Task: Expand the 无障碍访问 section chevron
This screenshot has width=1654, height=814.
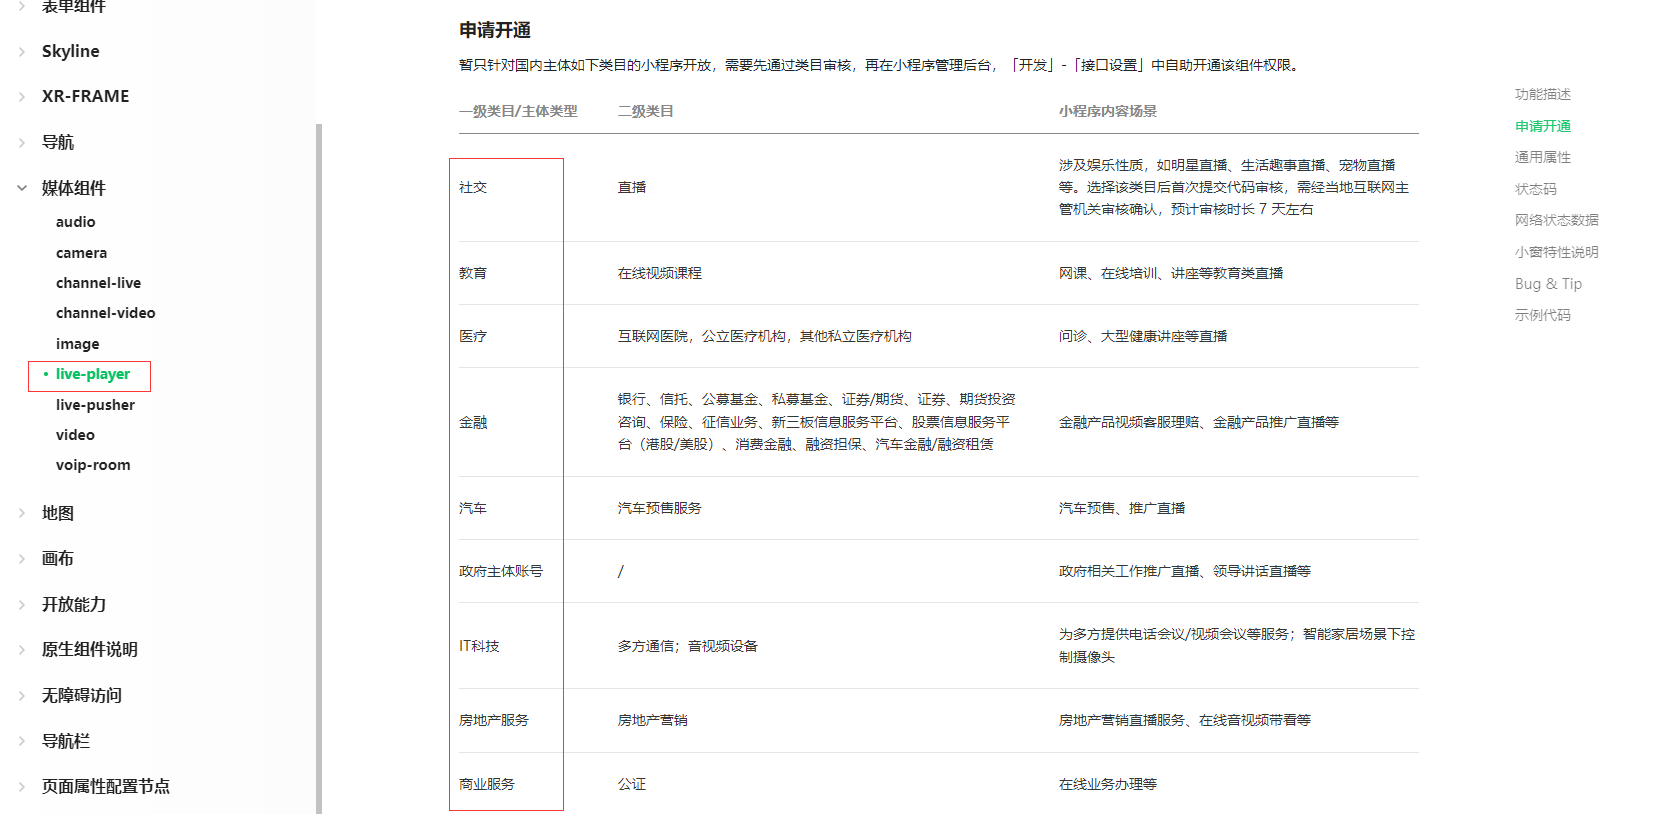Action: pyautogui.click(x=22, y=696)
